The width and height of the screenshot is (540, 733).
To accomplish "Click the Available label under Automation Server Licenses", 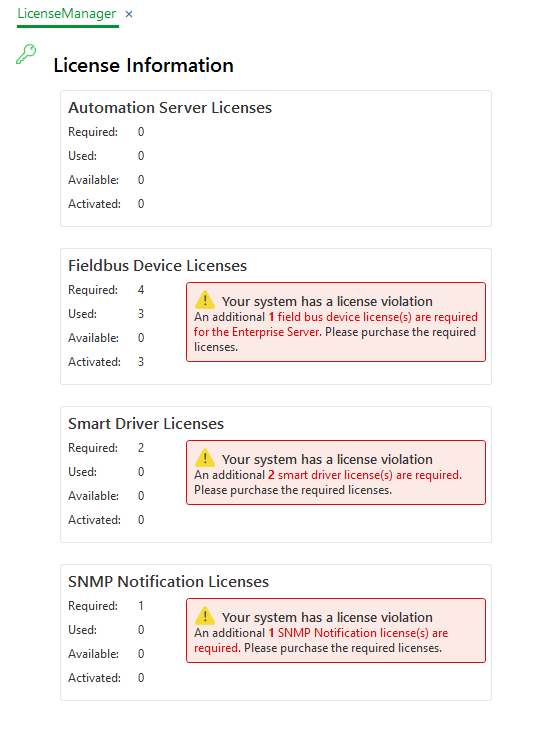I will tap(94, 180).
